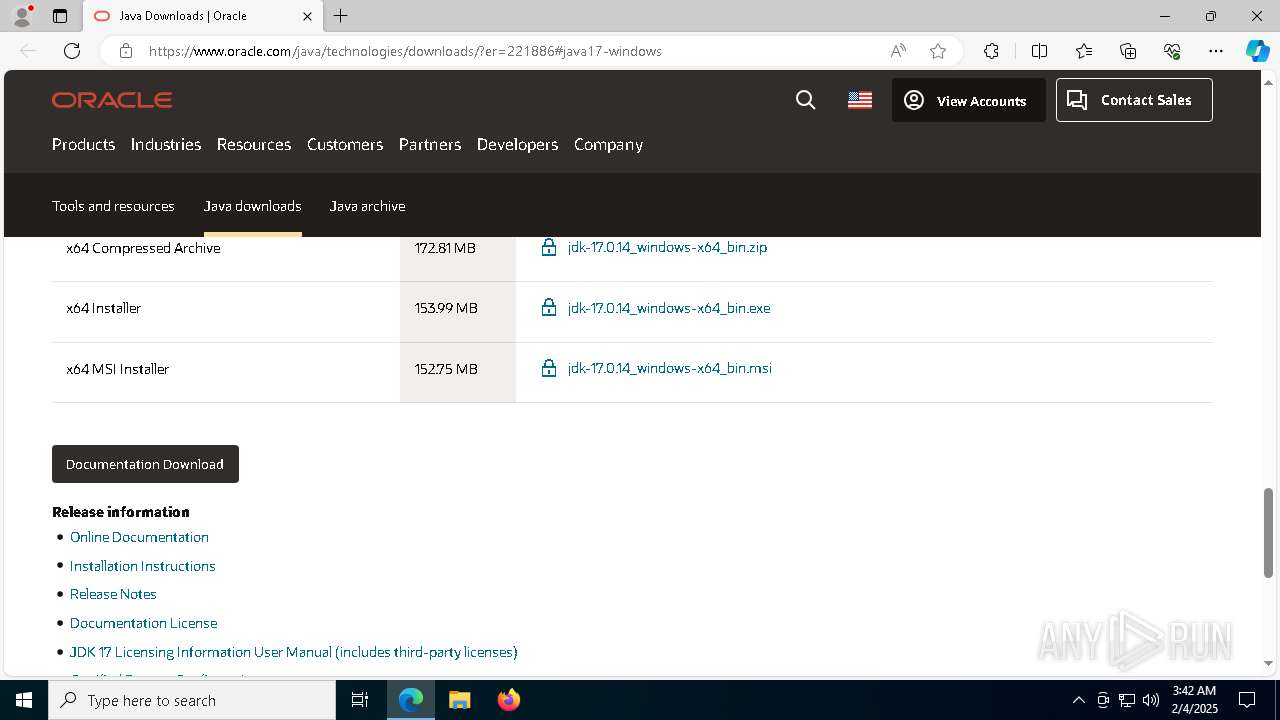This screenshot has width=1280, height=720.
Task: Download jdk-17.0.14_windows-x64_bin.zip
Action: tap(667, 247)
